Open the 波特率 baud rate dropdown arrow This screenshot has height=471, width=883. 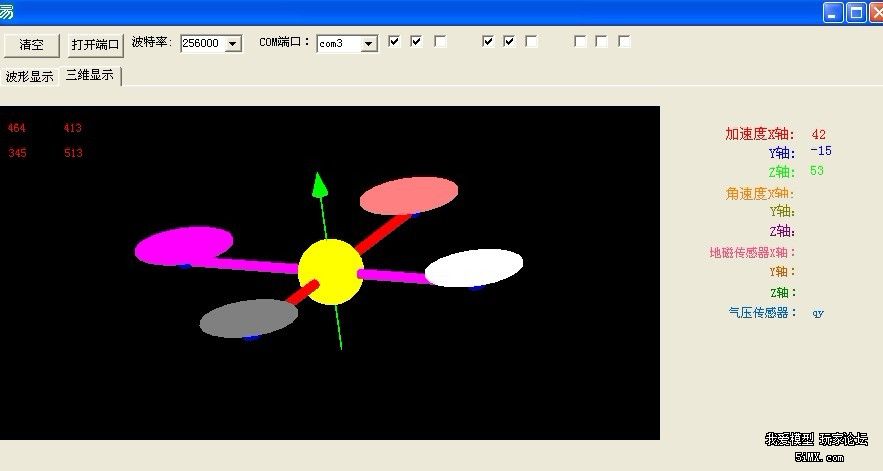click(x=233, y=44)
